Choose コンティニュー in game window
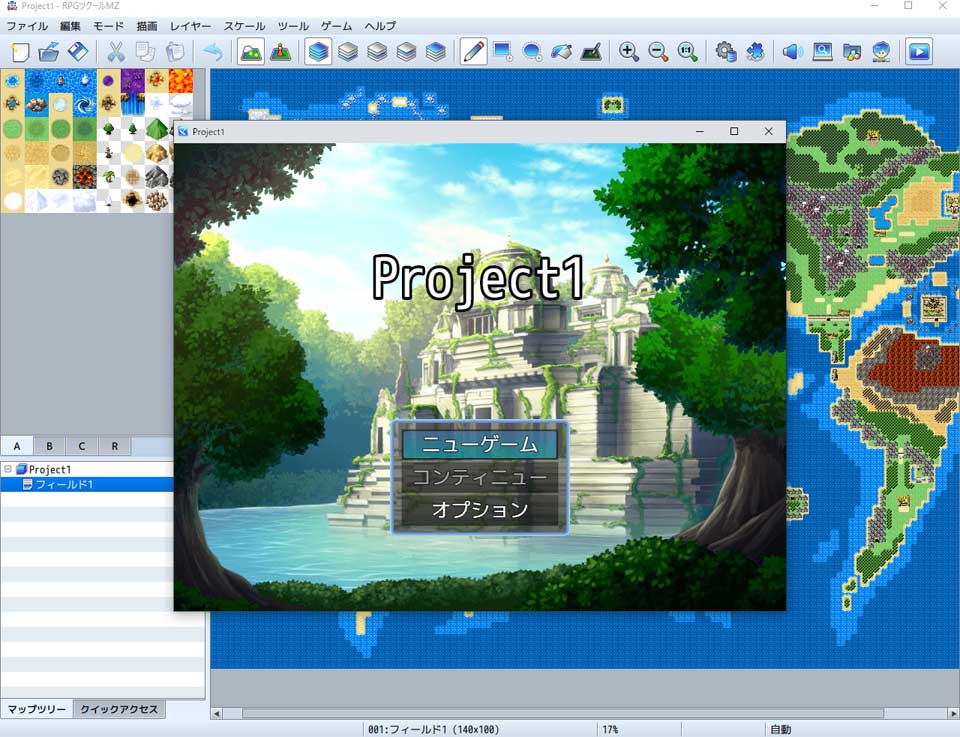The image size is (960, 737). [x=480, y=477]
